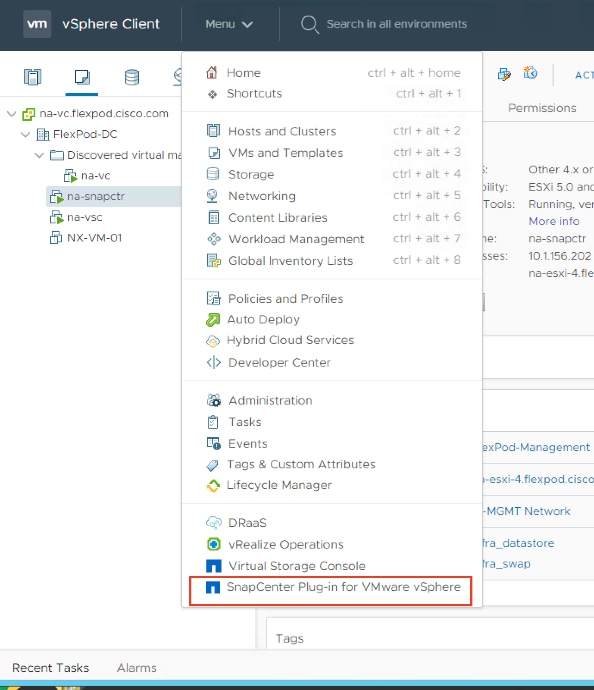Switch to the Storage inventory tab icon
594x690 pixels.
[x=132, y=77]
